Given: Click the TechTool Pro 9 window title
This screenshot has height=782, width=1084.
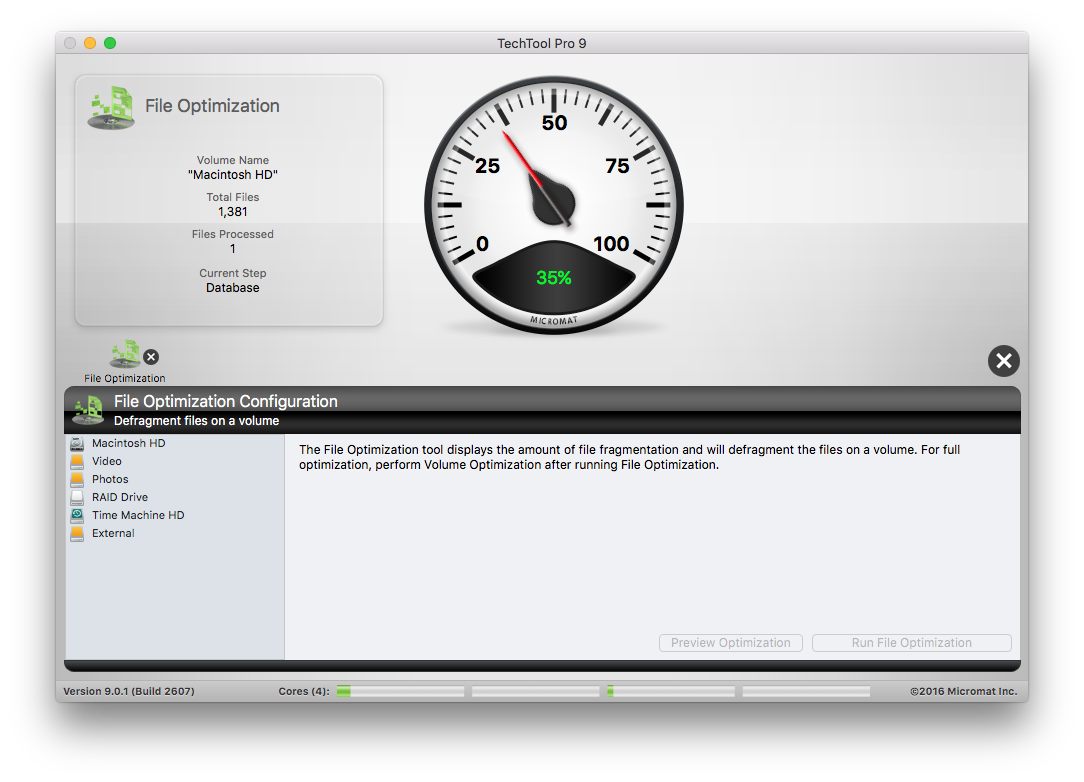Looking at the screenshot, I should tap(542, 44).
